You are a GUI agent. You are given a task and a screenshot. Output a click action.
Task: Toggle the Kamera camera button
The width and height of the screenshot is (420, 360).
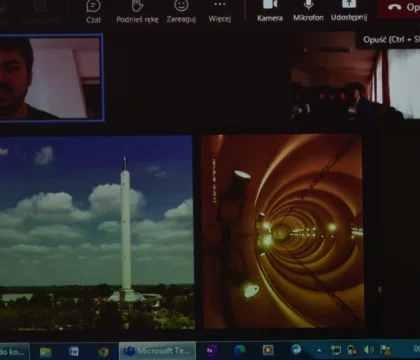click(270, 11)
